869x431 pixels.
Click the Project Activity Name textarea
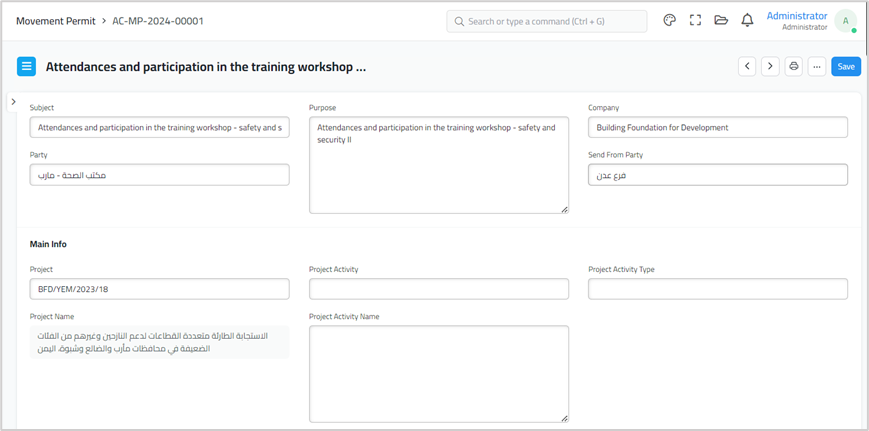(x=439, y=373)
